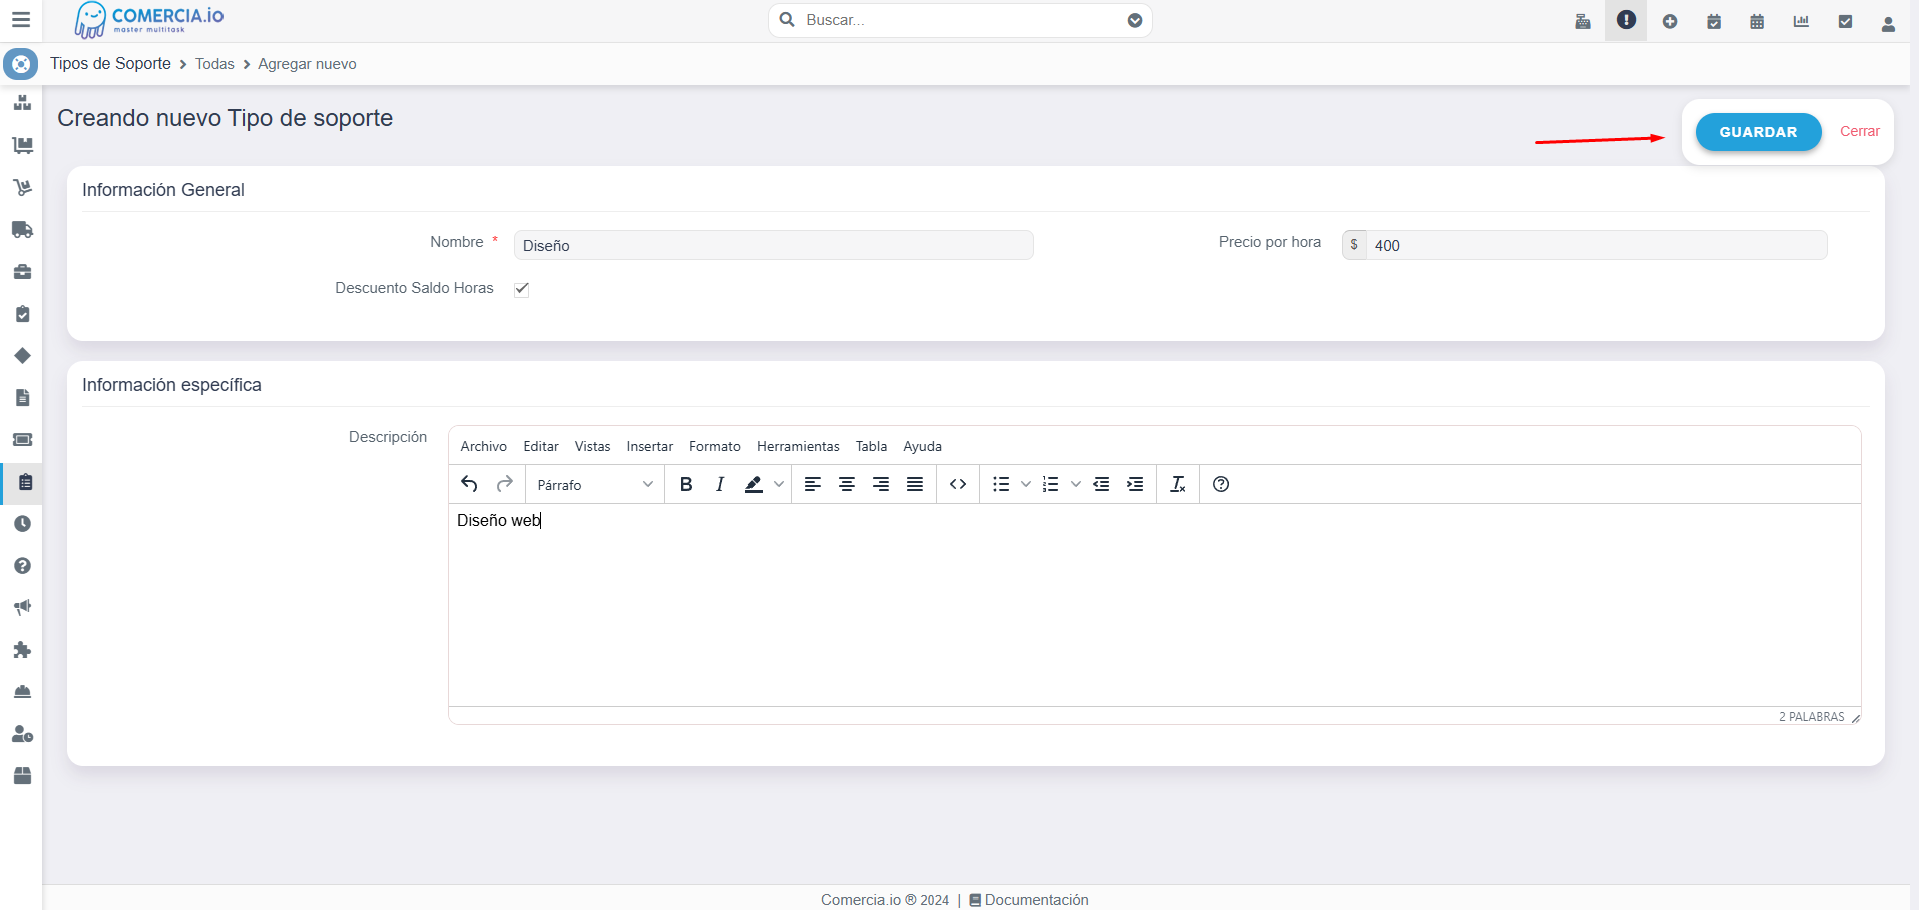Increase the indent
Image resolution: width=1919 pixels, height=910 pixels.
(1135, 484)
